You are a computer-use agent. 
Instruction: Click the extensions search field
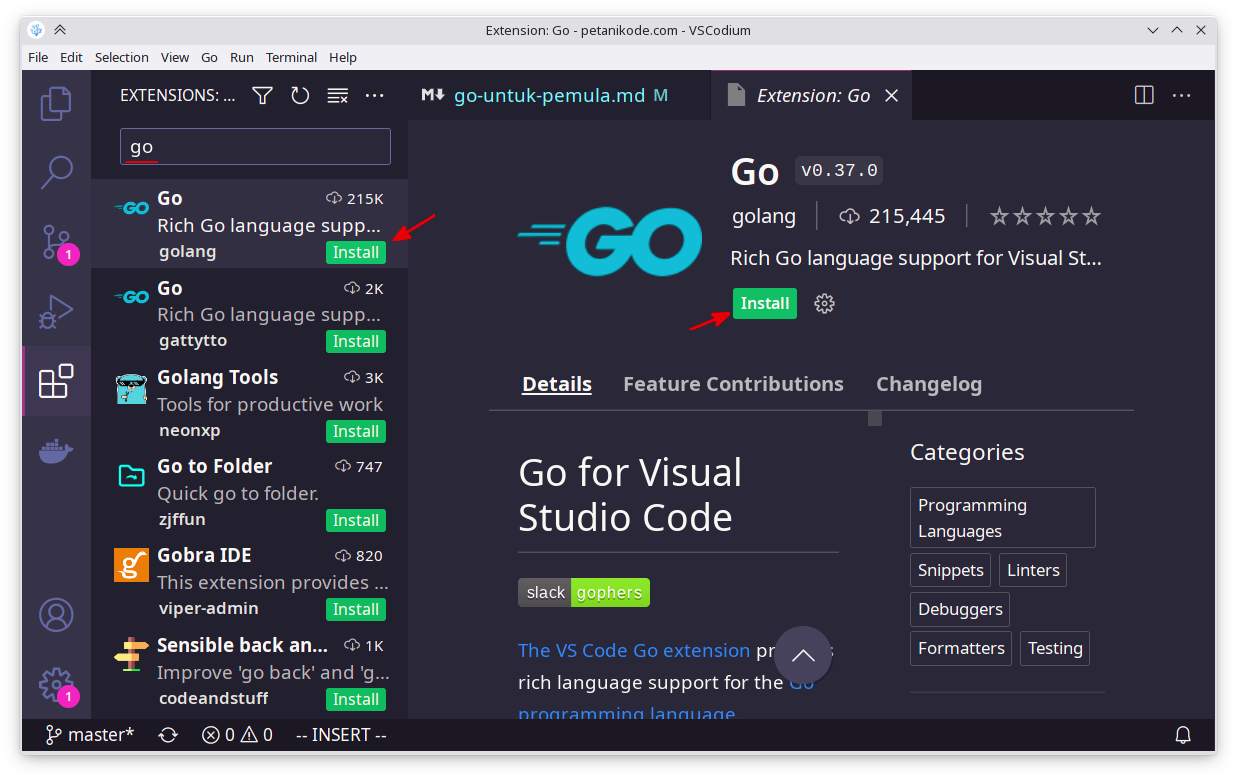pyautogui.click(x=255, y=147)
